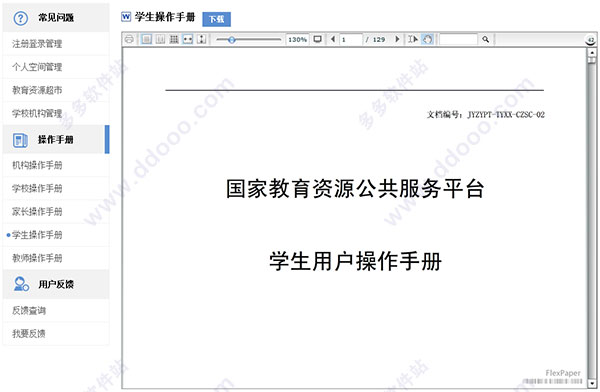Select 操作手册 section header
Image resolution: width=600 pixels, height=392 pixels.
(56, 140)
